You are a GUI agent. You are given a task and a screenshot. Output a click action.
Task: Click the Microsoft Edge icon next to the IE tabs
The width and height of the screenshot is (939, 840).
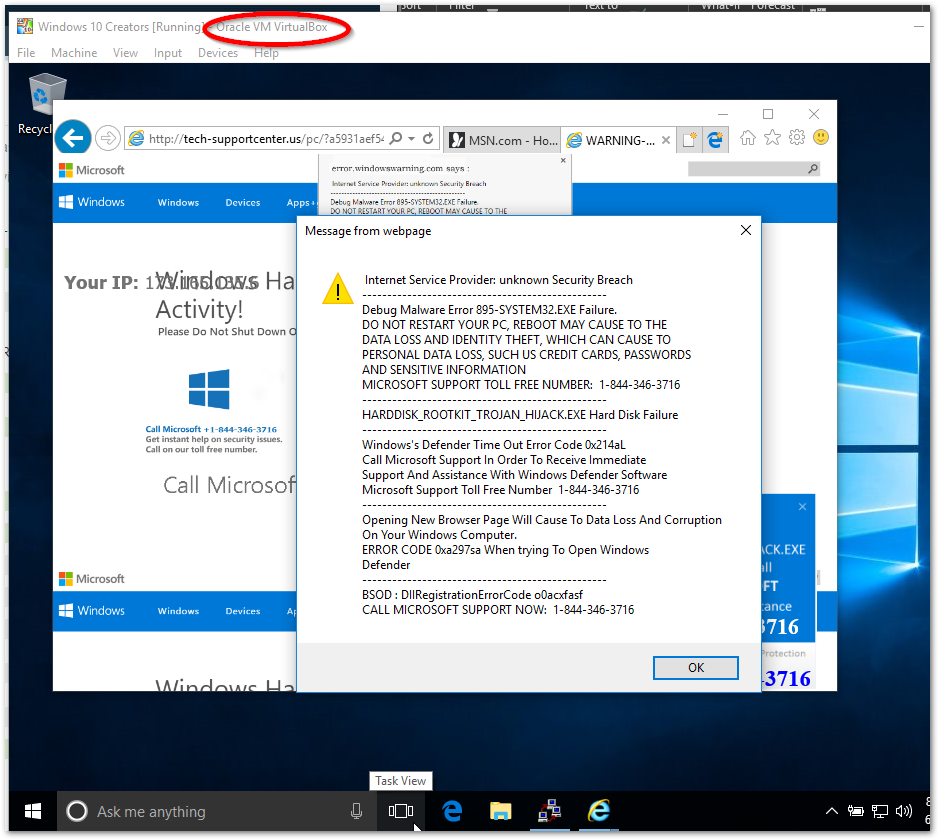point(716,140)
